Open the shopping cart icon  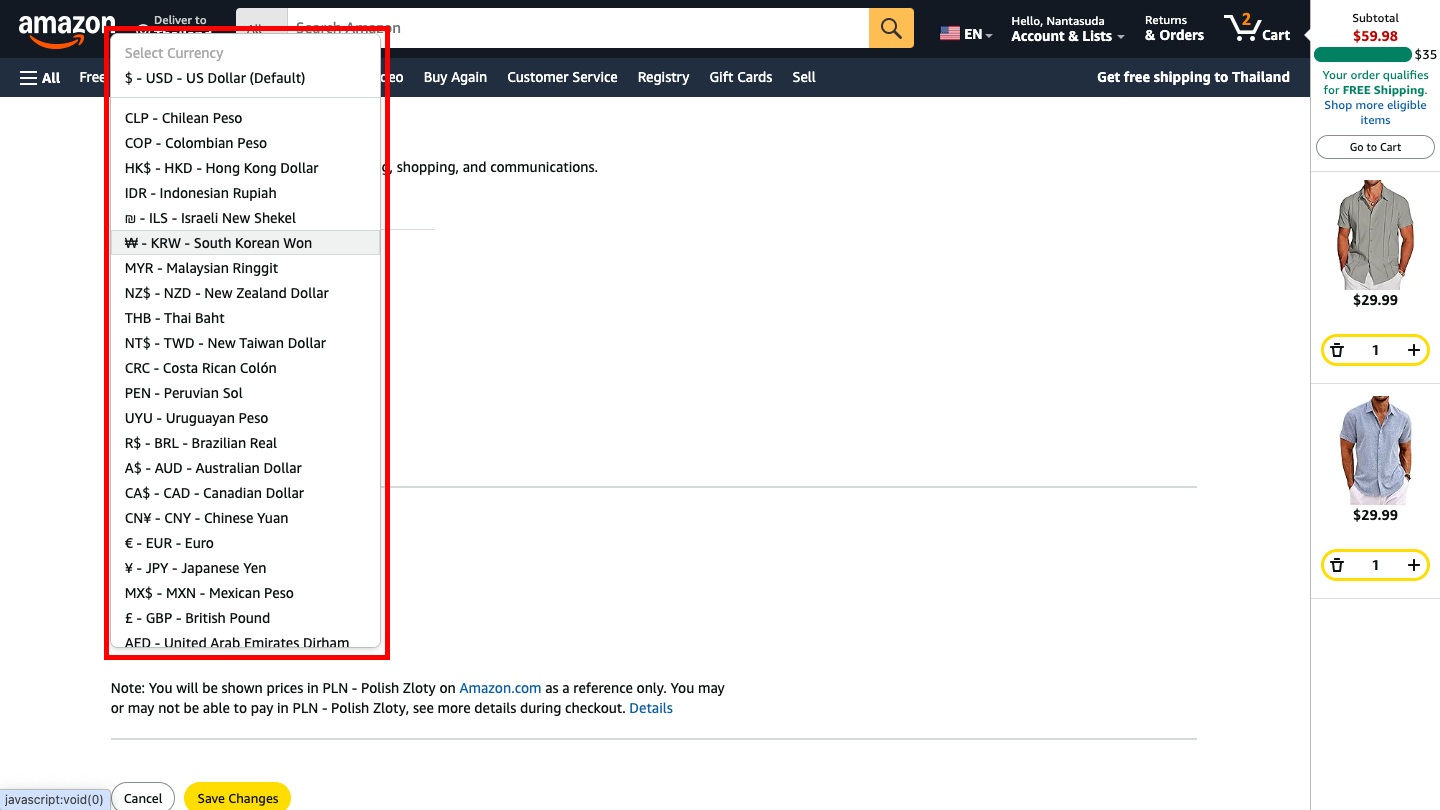coord(1257,28)
